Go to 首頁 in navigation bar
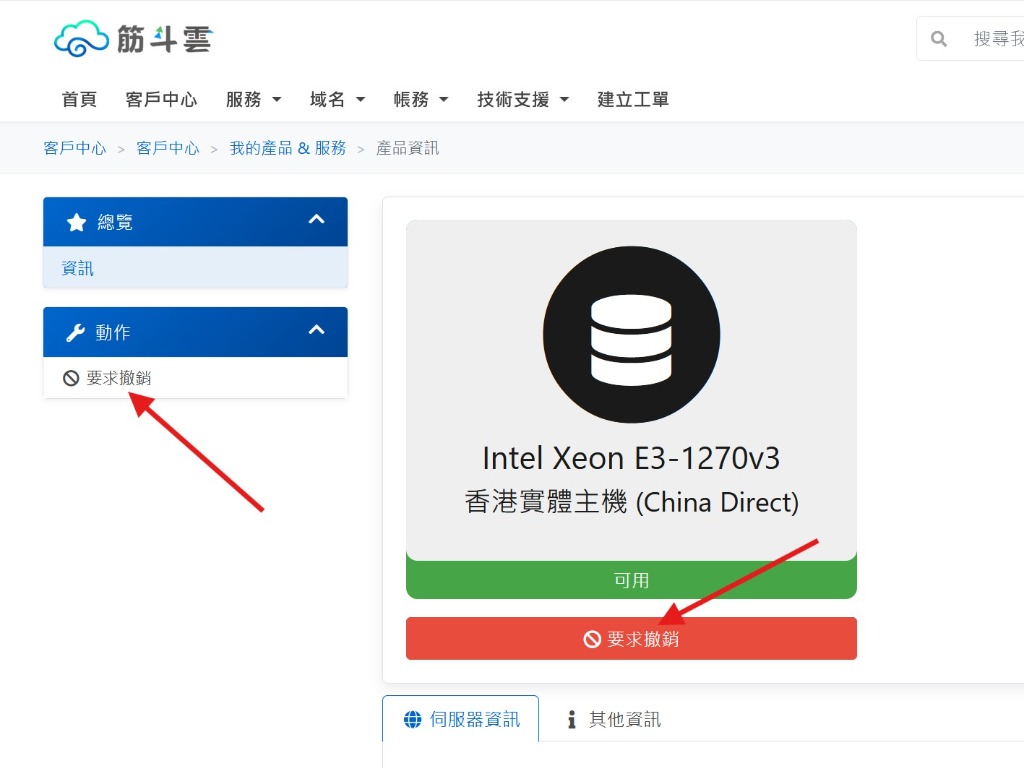 point(79,99)
